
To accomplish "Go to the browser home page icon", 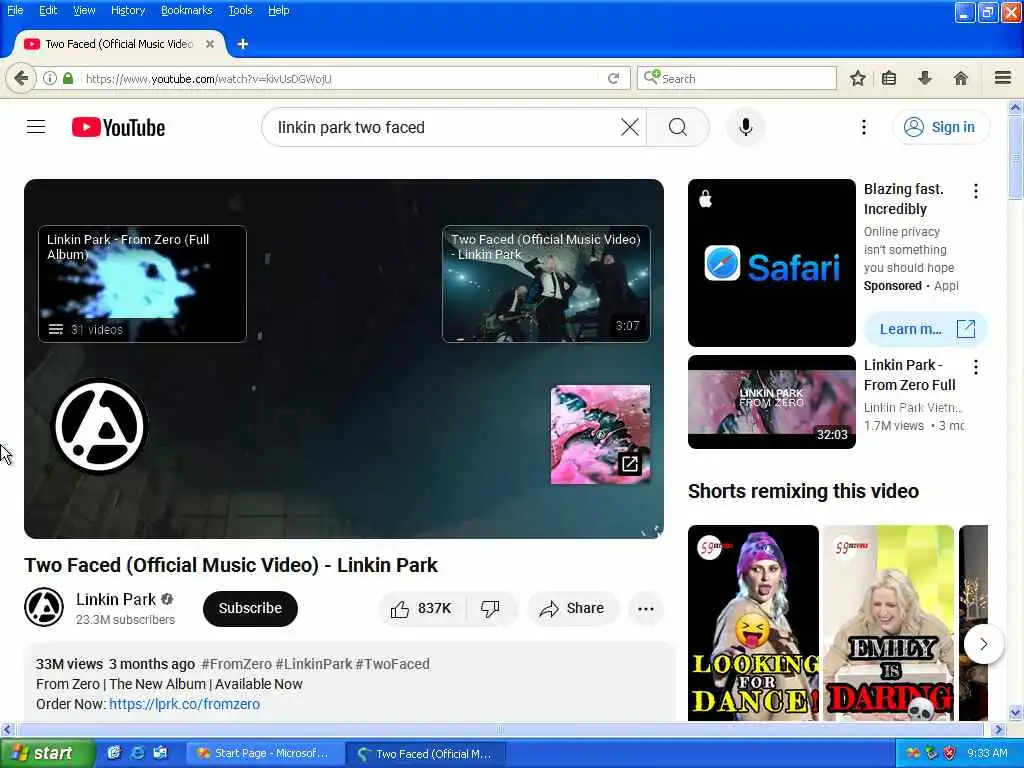I will 960,78.
